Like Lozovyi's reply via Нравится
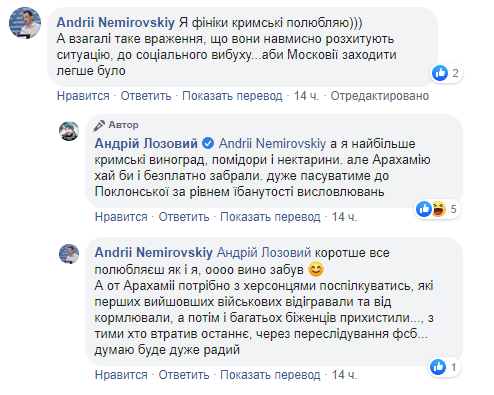 [x=121, y=217]
